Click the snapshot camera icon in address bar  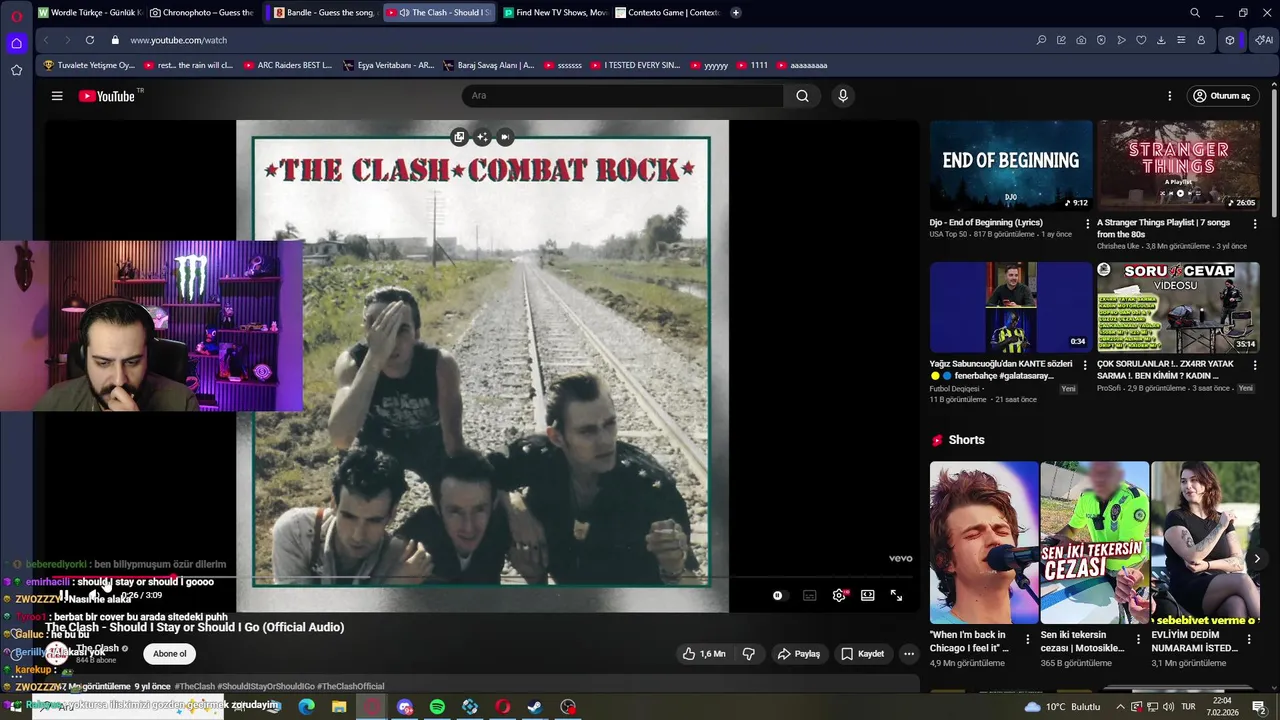1081,40
